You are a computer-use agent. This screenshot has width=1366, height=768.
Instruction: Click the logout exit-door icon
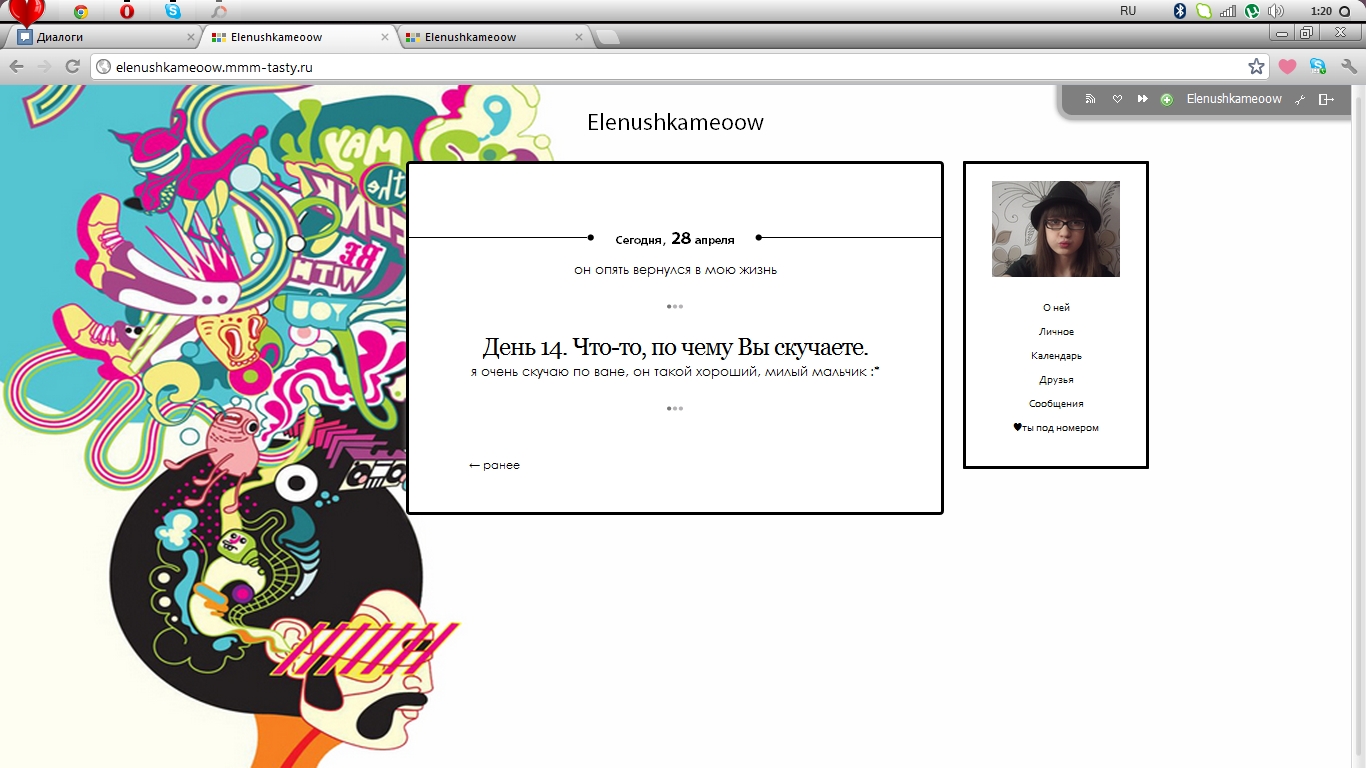tap(1327, 99)
